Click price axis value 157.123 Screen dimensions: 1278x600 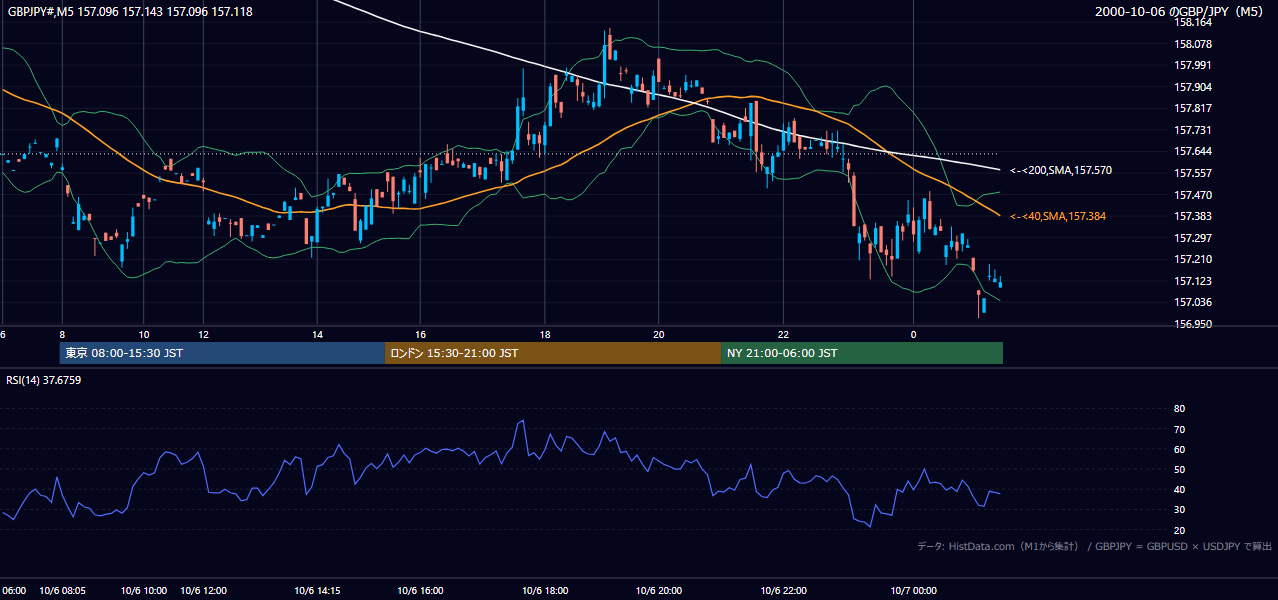(x=1192, y=282)
